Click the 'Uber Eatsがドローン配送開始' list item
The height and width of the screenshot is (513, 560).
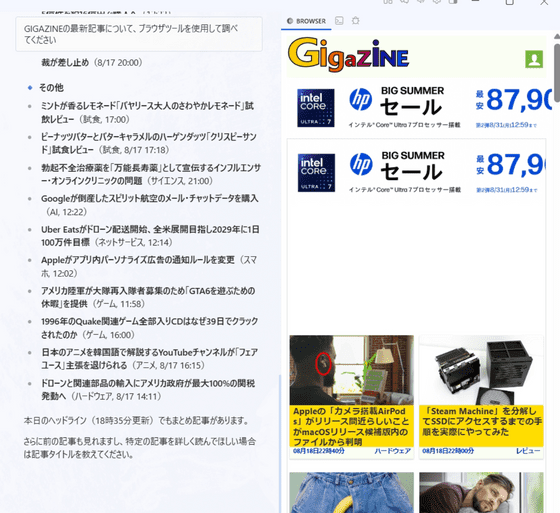point(150,236)
